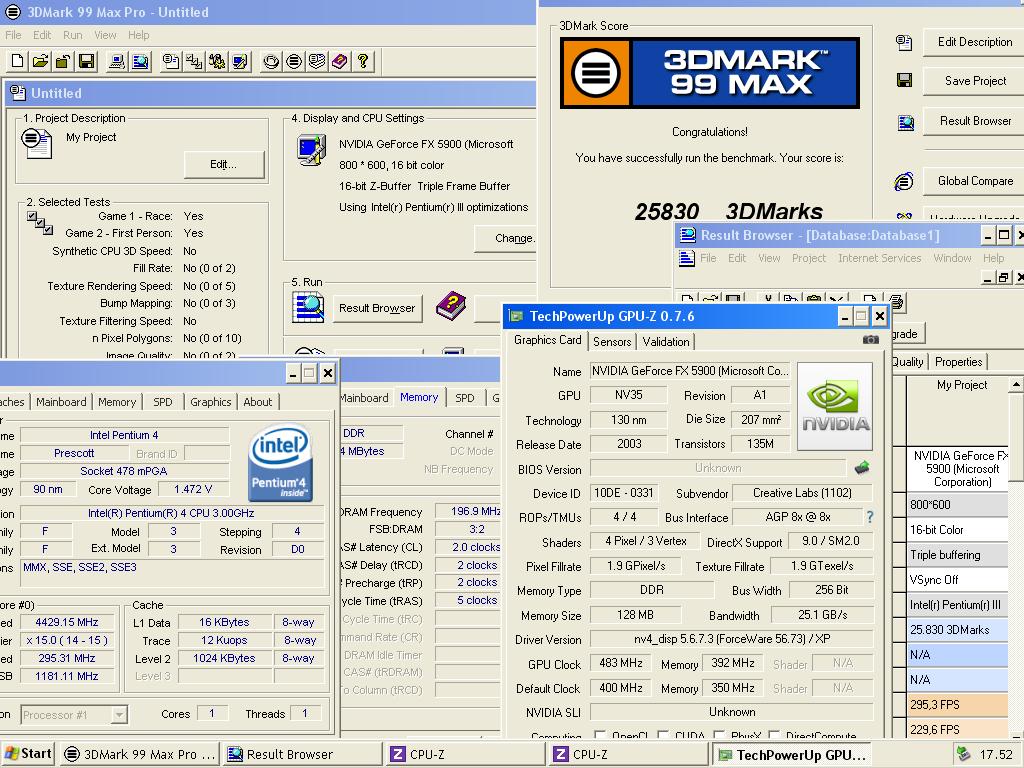Open the Internet Services menu in Result Browser
The height and width of the screenshot is (768, 1024).
pyautogui.click(x=879, y=258)
